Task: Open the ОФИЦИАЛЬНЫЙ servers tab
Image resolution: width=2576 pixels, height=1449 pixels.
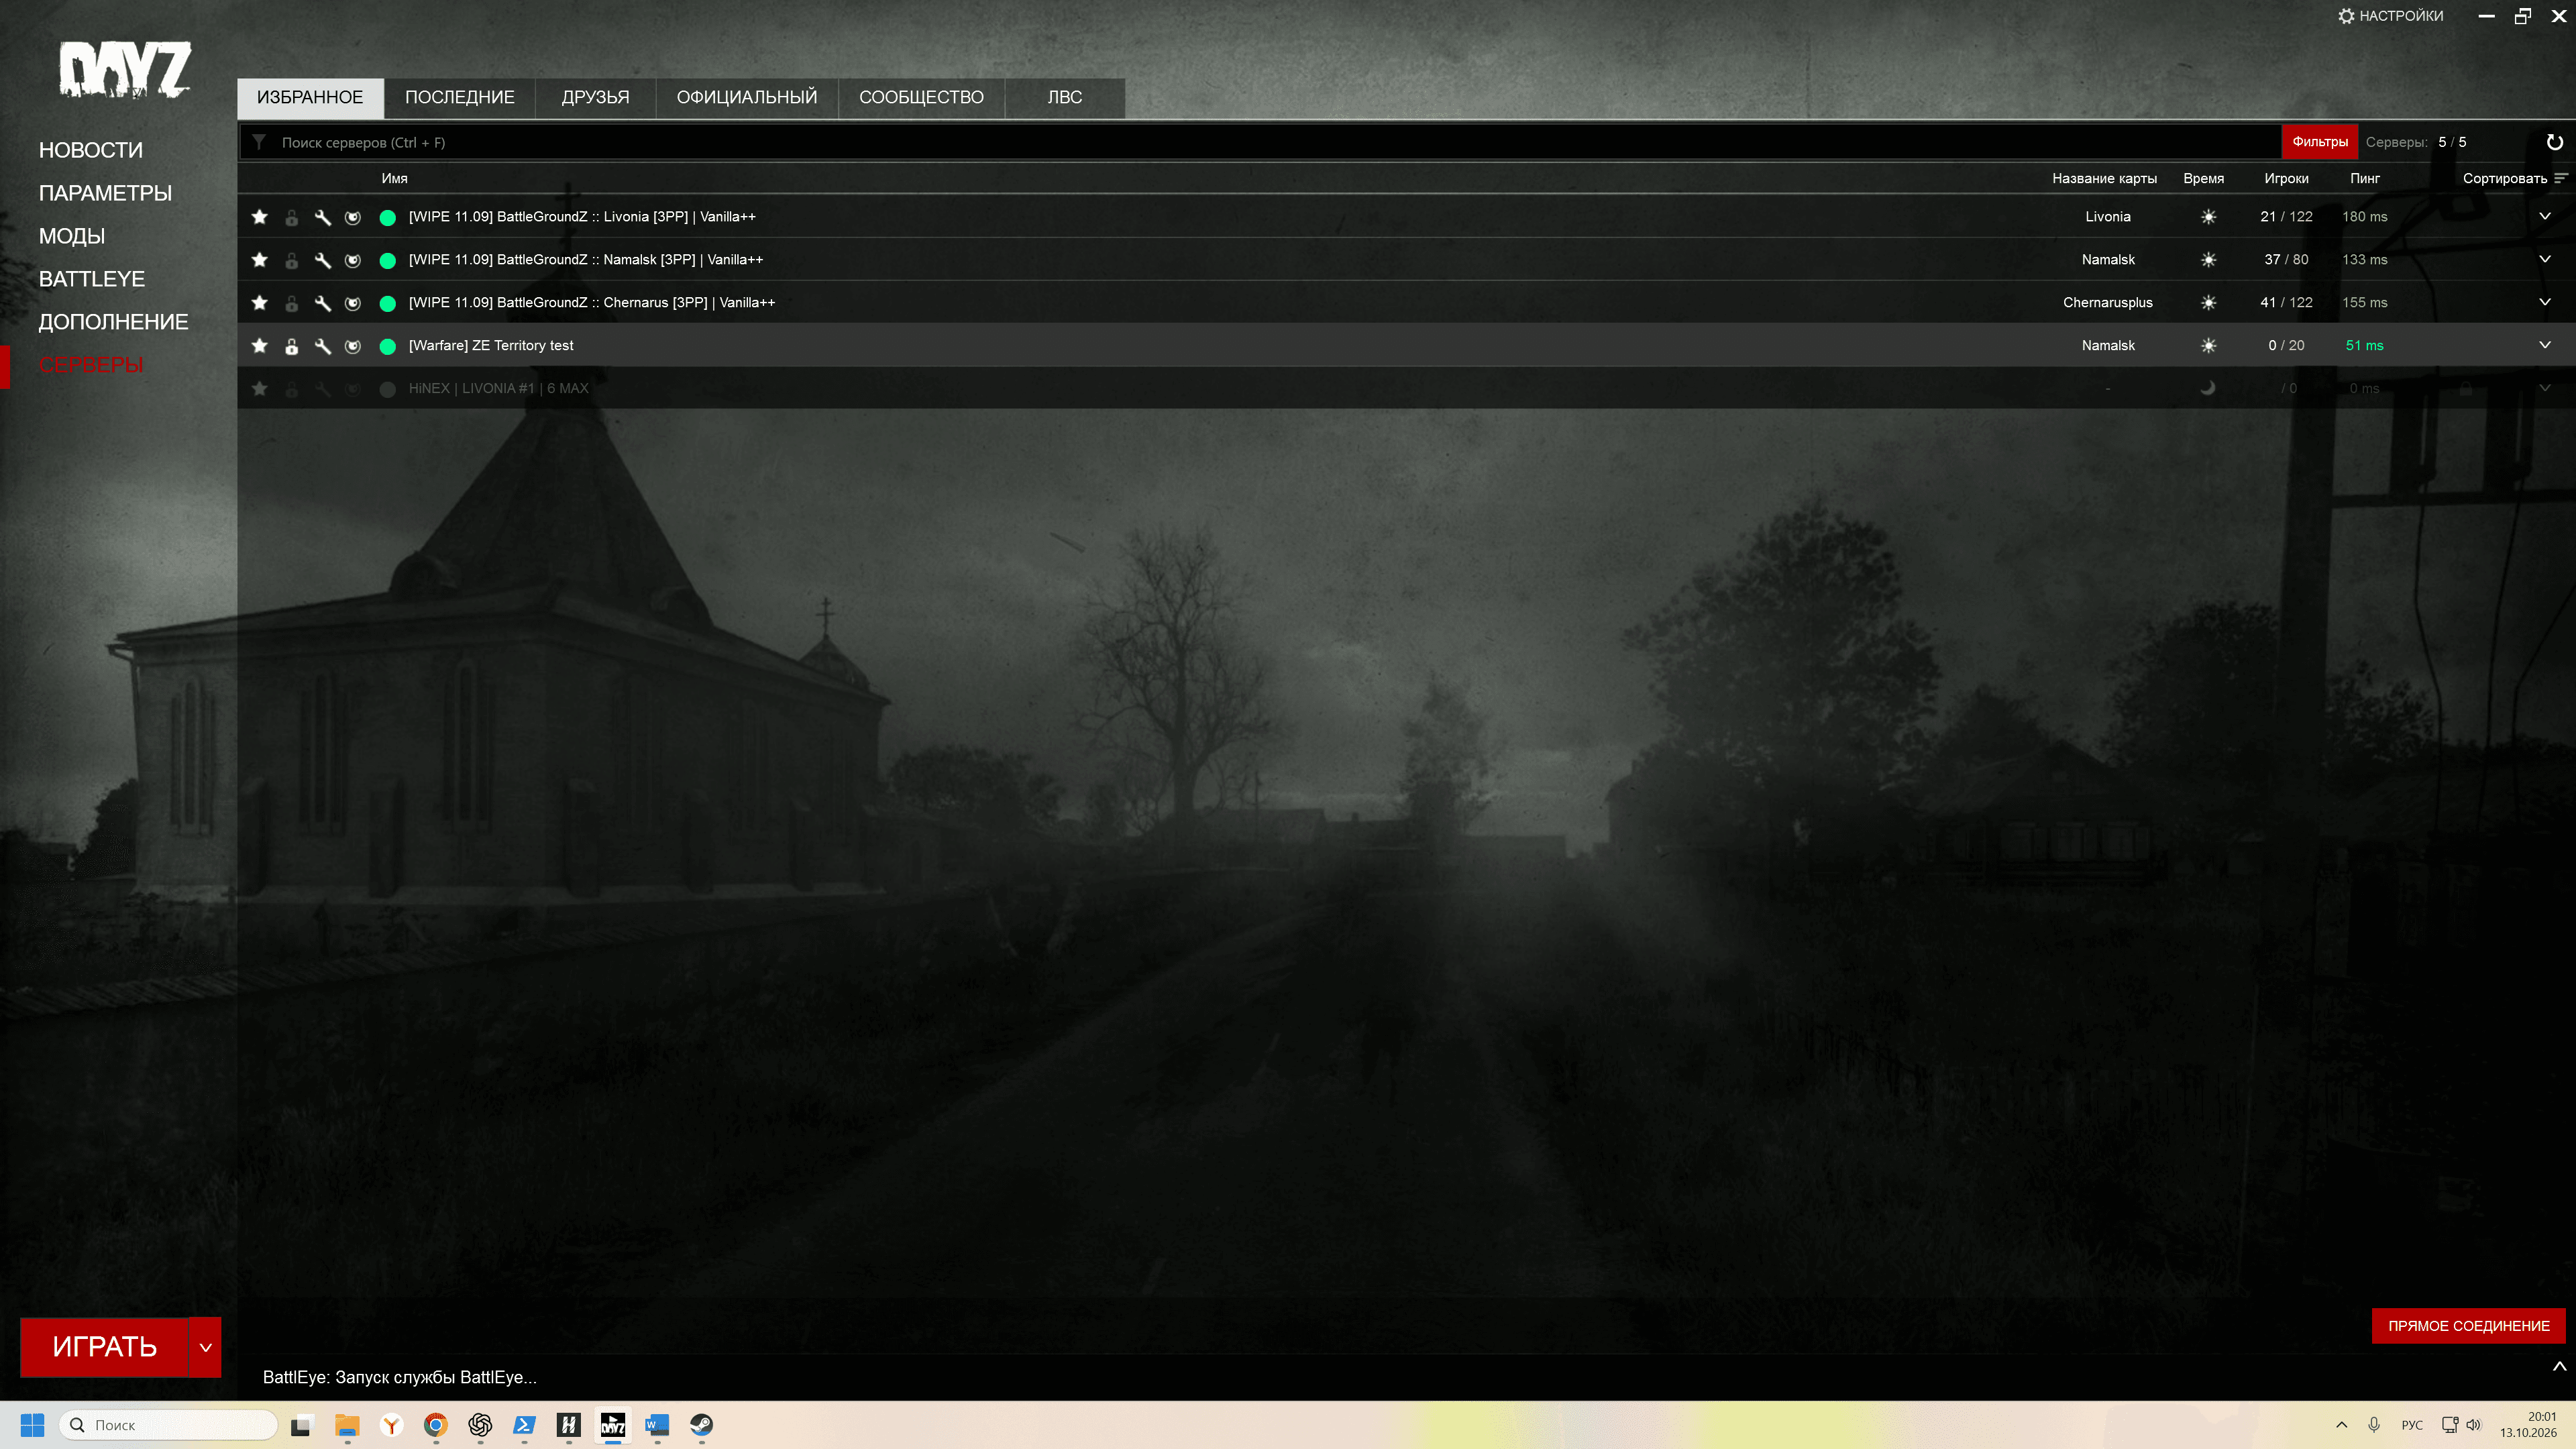Action: [747, 98]
